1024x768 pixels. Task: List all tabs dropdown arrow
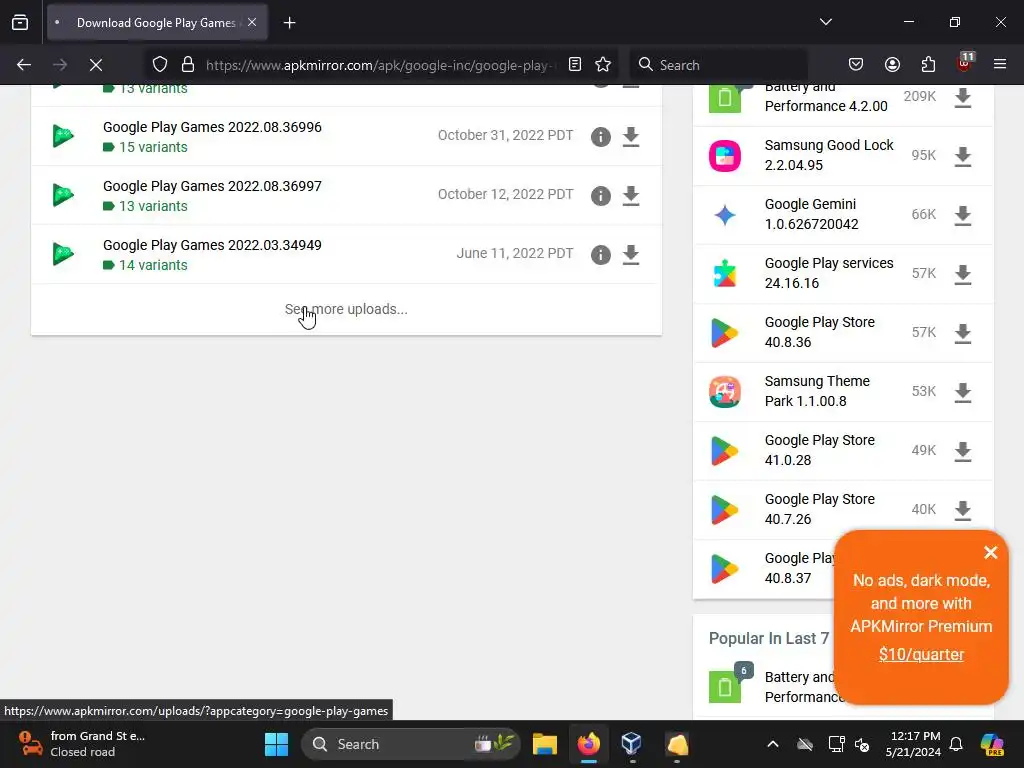pyautogui.click(x=825, y=22)
